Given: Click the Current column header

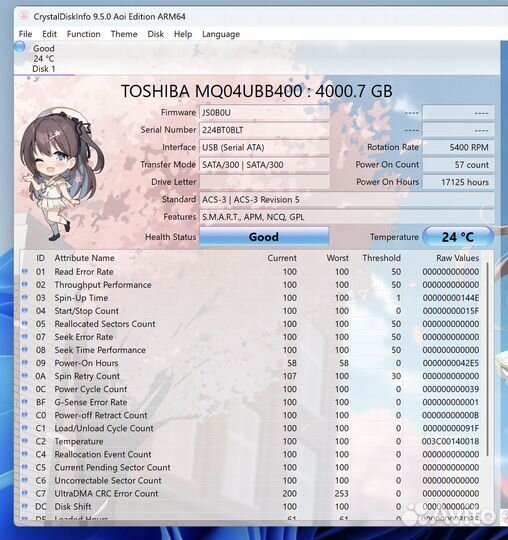Looking at the screenshot, I should pos(282,258).
